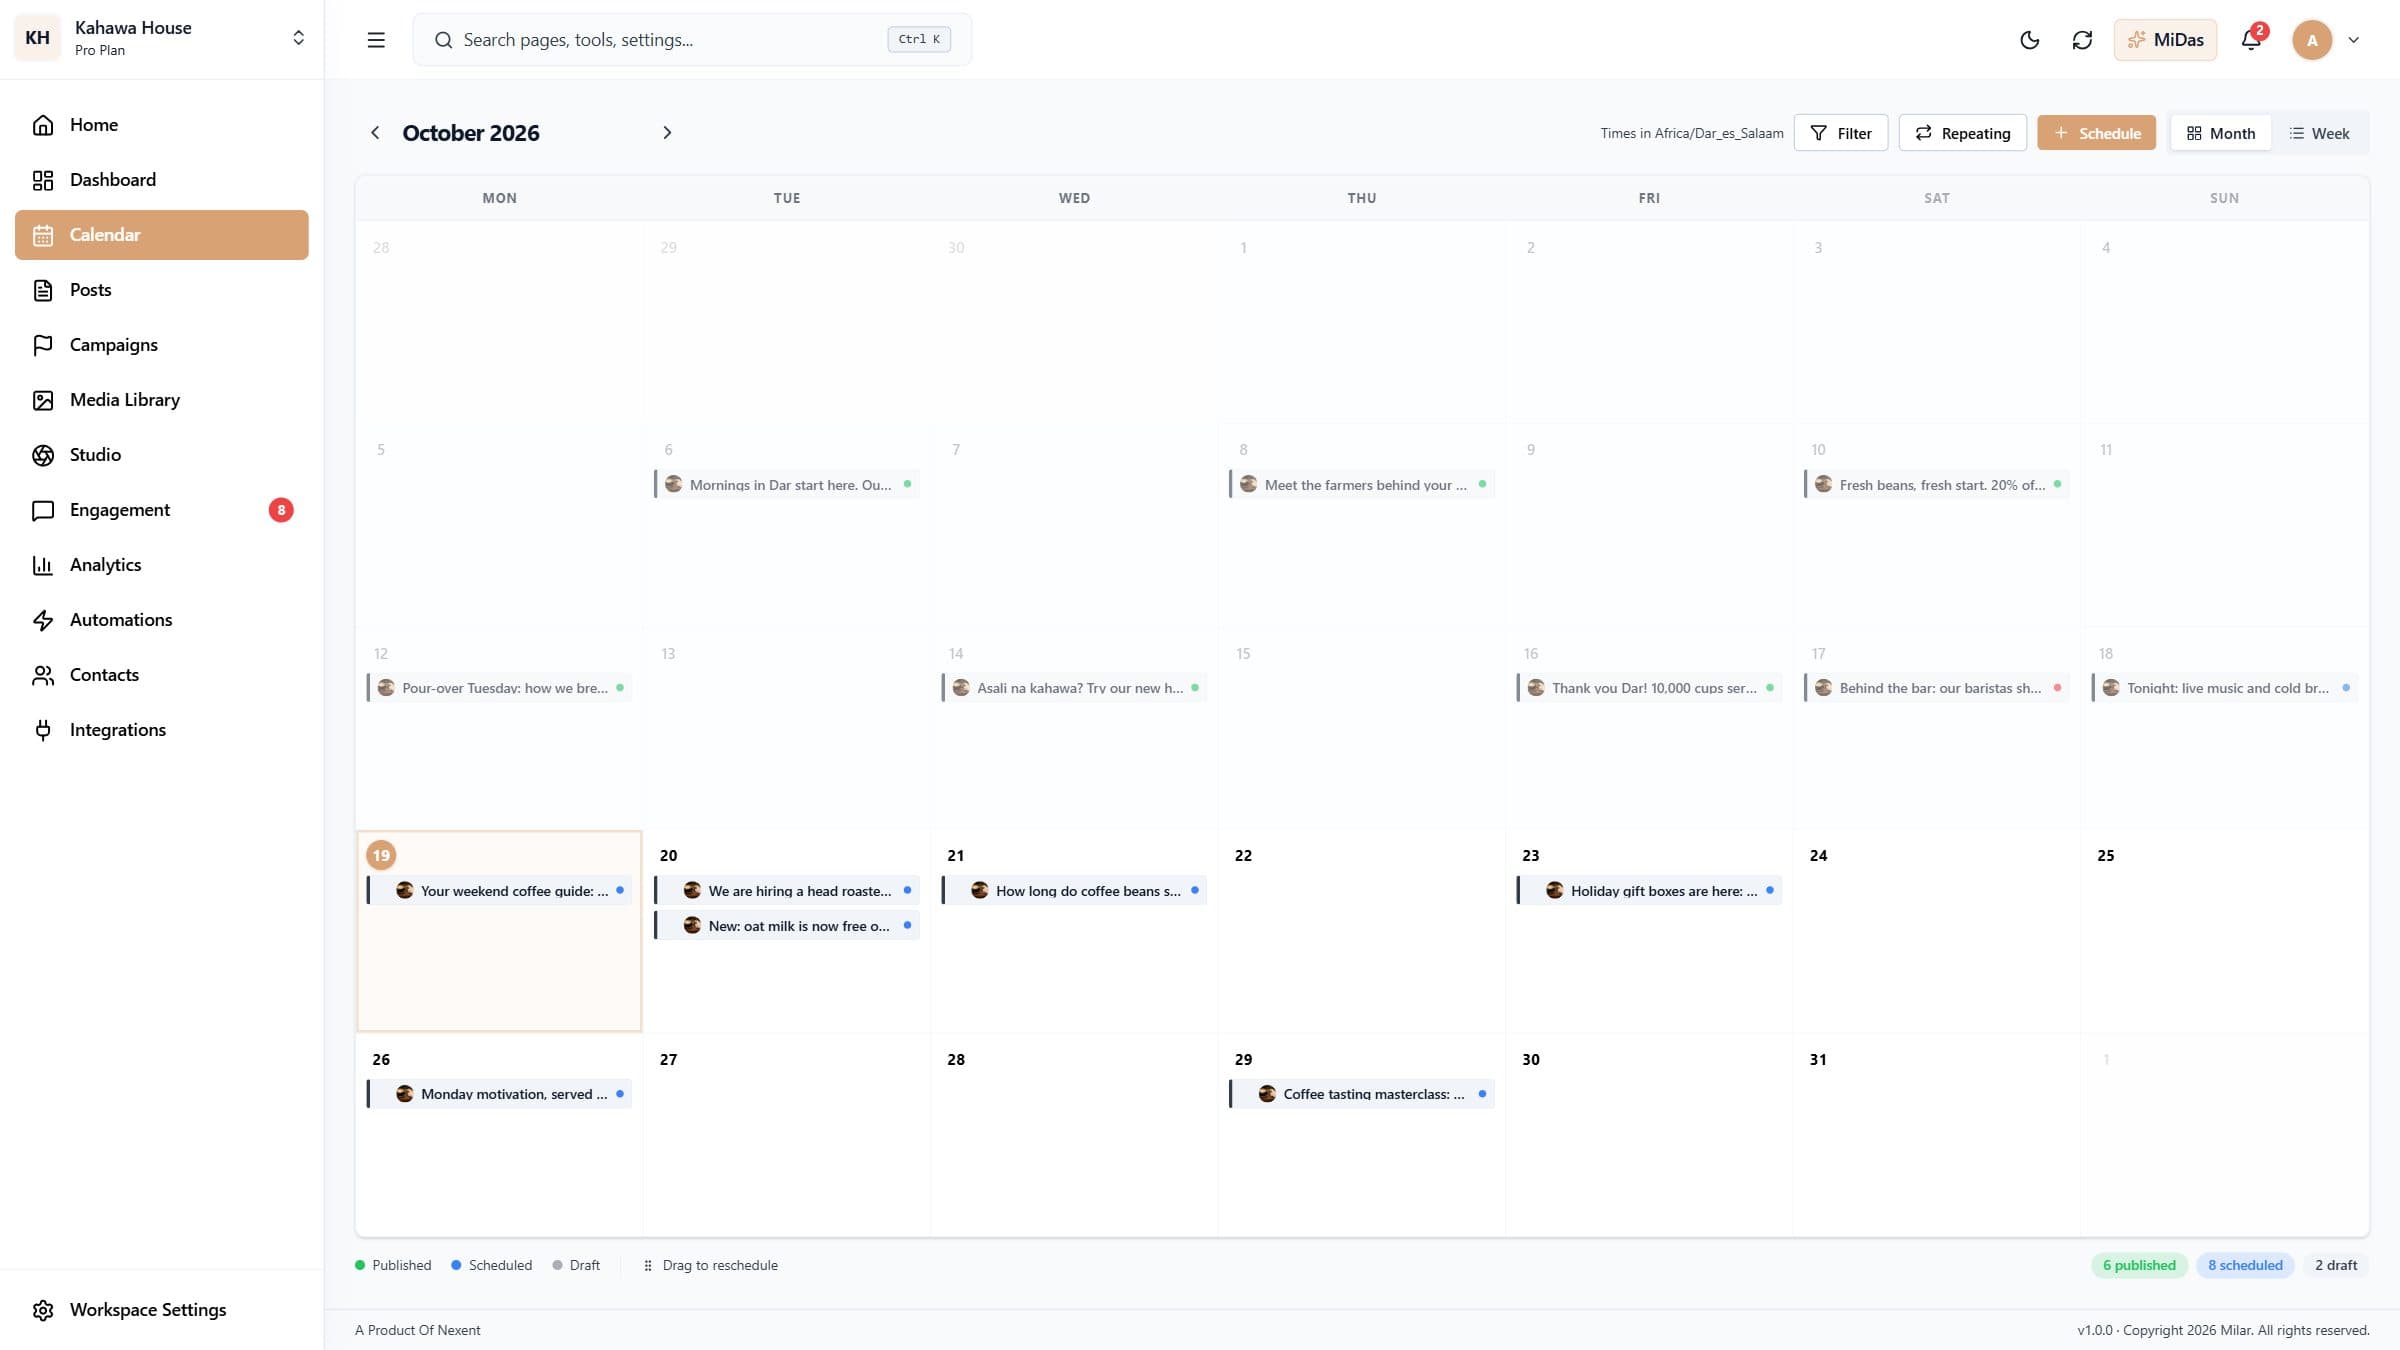Open 'New: oat milk is now free' post
Image resolution: width=2400 pixels, height=1350 pixels.
(787, 925)
